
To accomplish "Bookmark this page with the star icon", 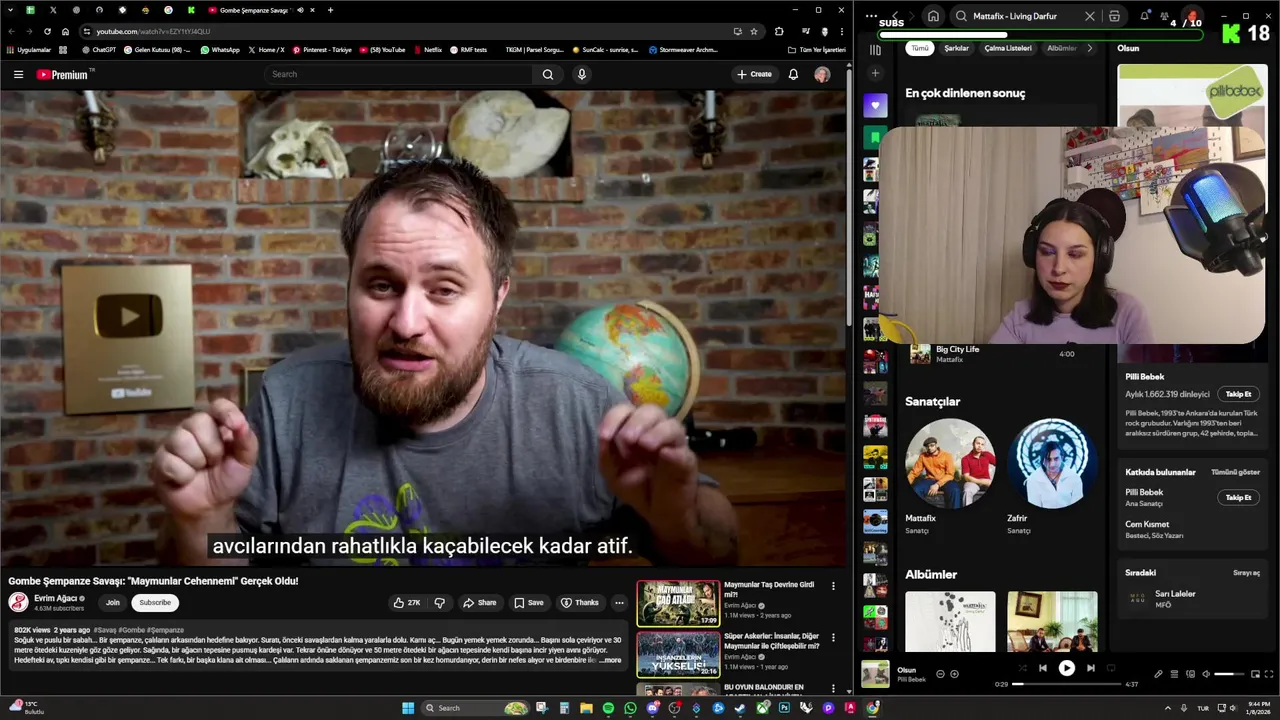I will [x=754, y=31].
